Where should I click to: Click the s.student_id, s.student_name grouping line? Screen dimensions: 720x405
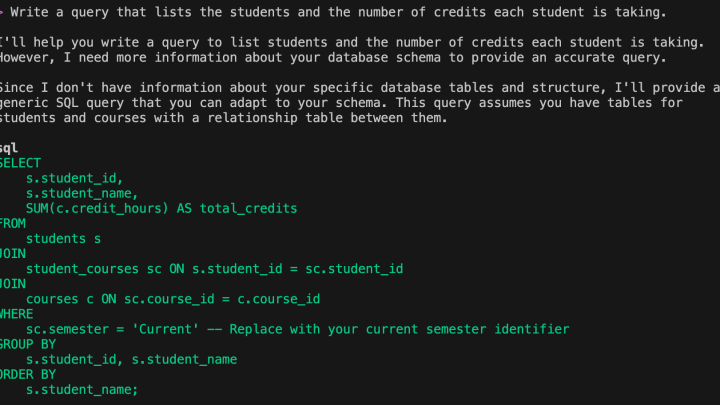pyautogui.click(x=131, y=360)
